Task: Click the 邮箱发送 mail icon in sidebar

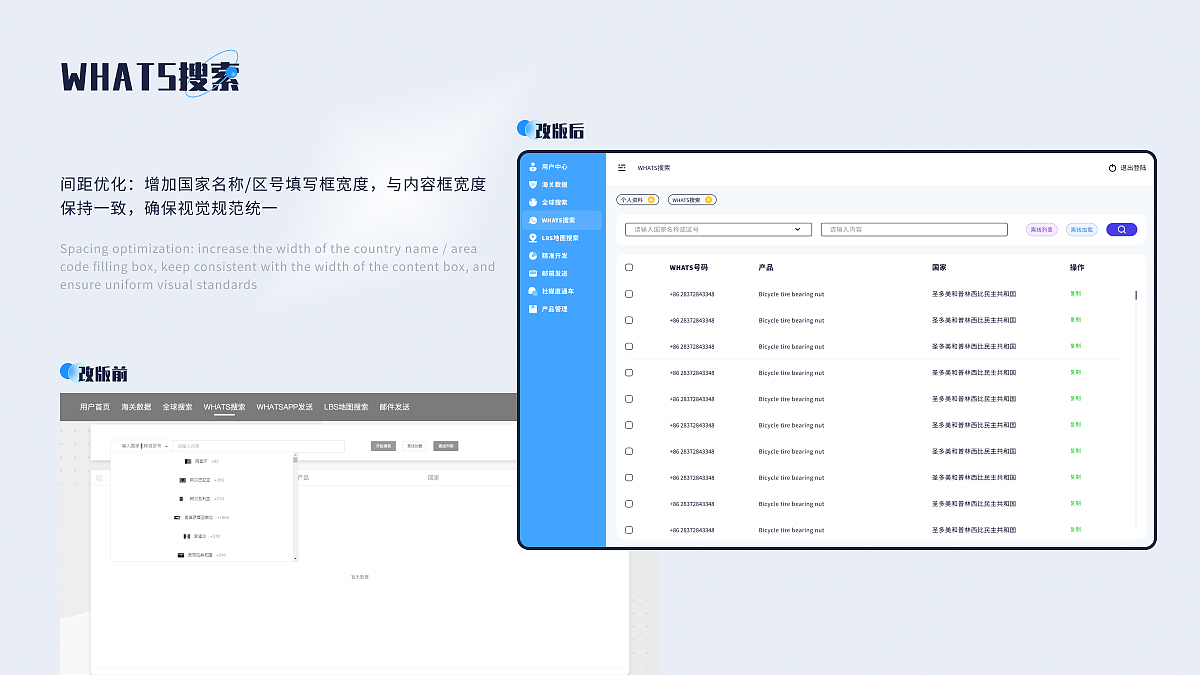Action: click(533, 273)
